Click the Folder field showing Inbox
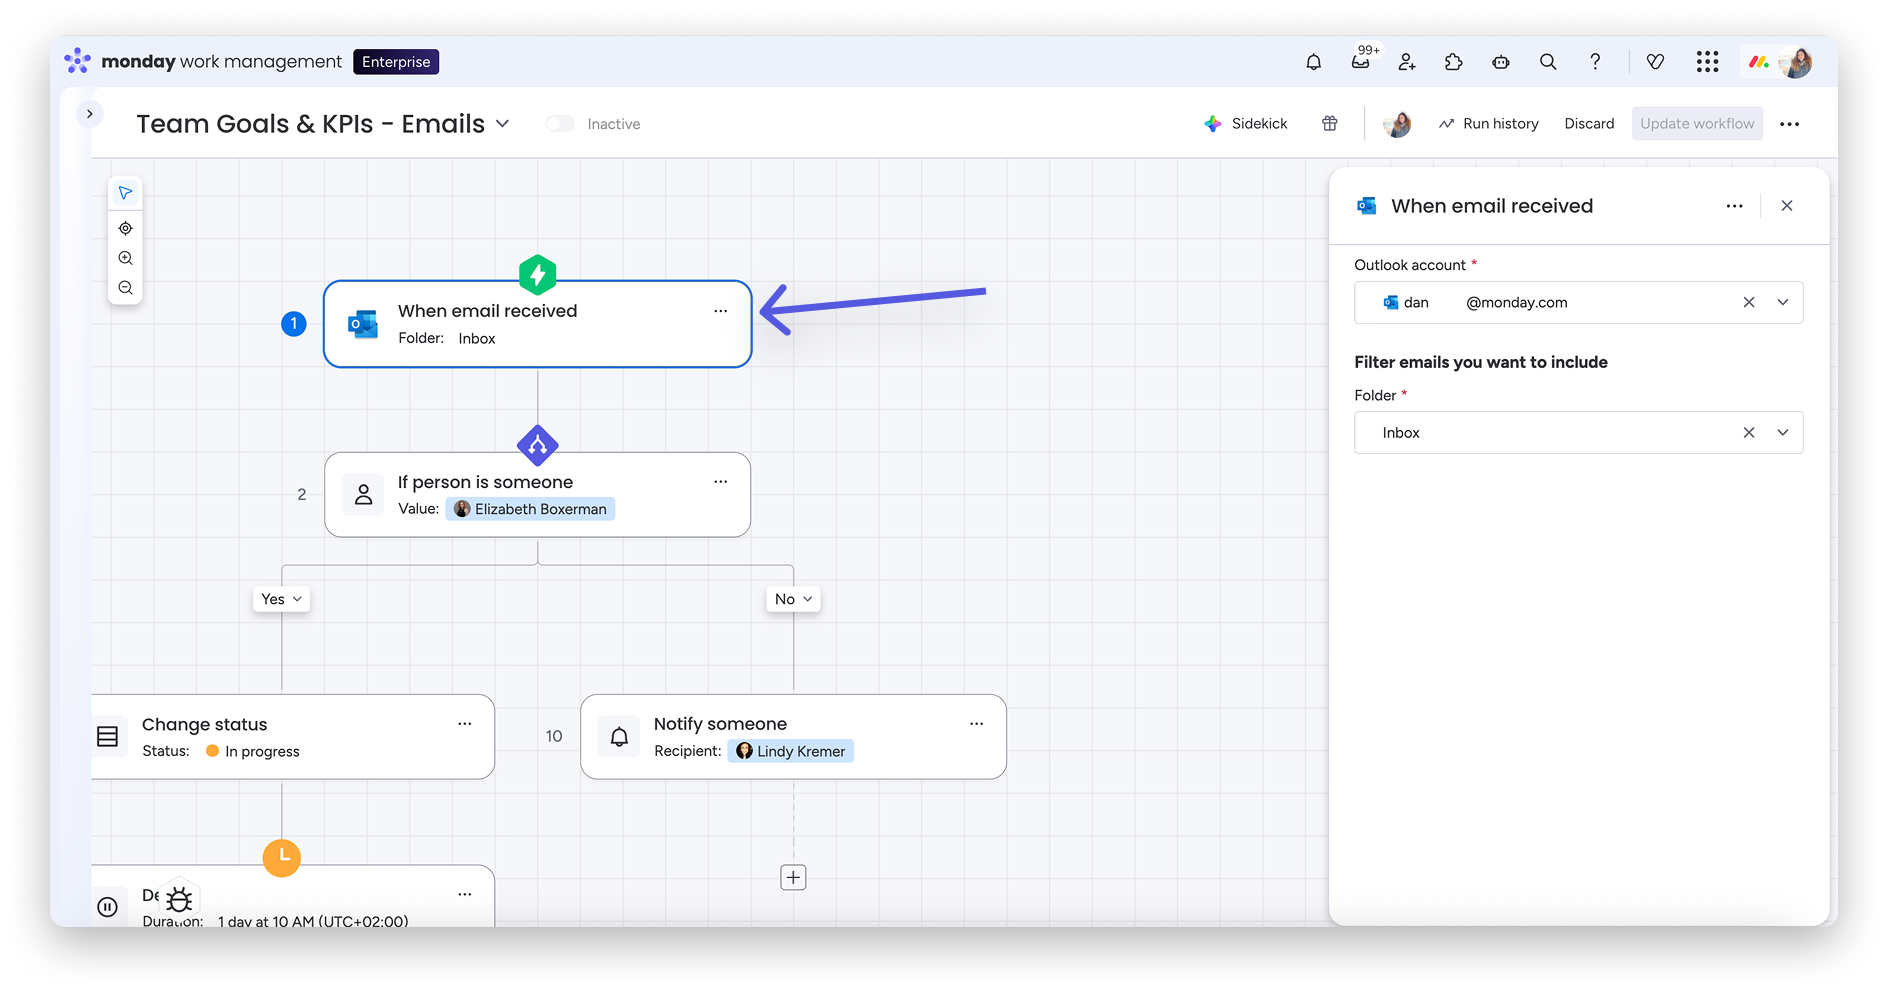The width and height of the screenshot is (1888, 992). coord(1578,433)
